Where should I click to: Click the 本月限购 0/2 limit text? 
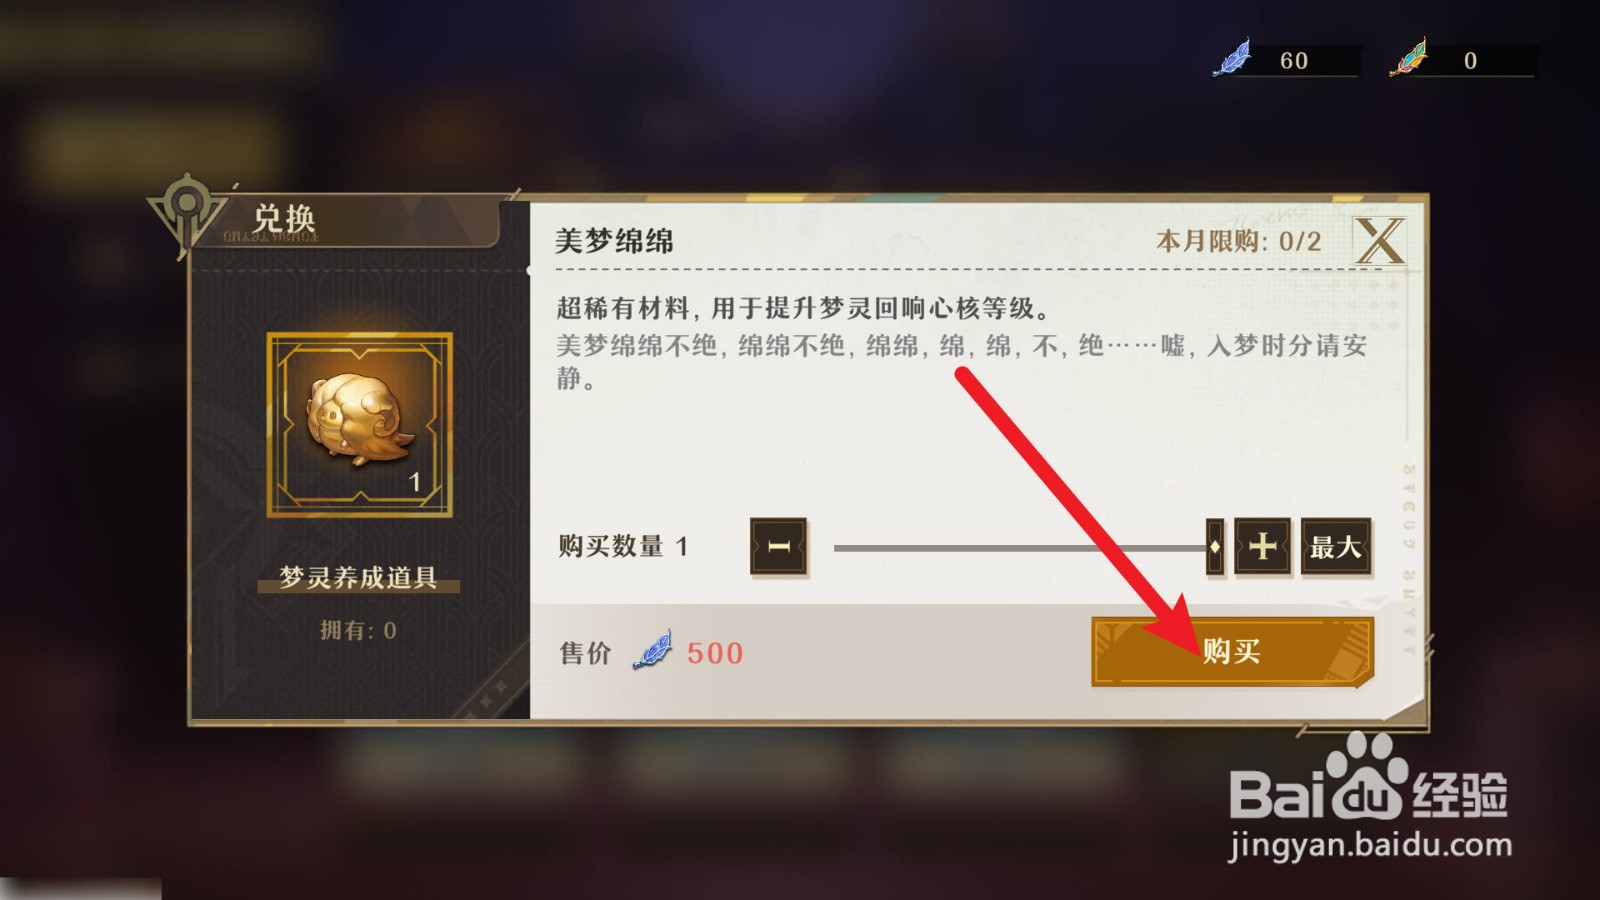(1239, 241)
